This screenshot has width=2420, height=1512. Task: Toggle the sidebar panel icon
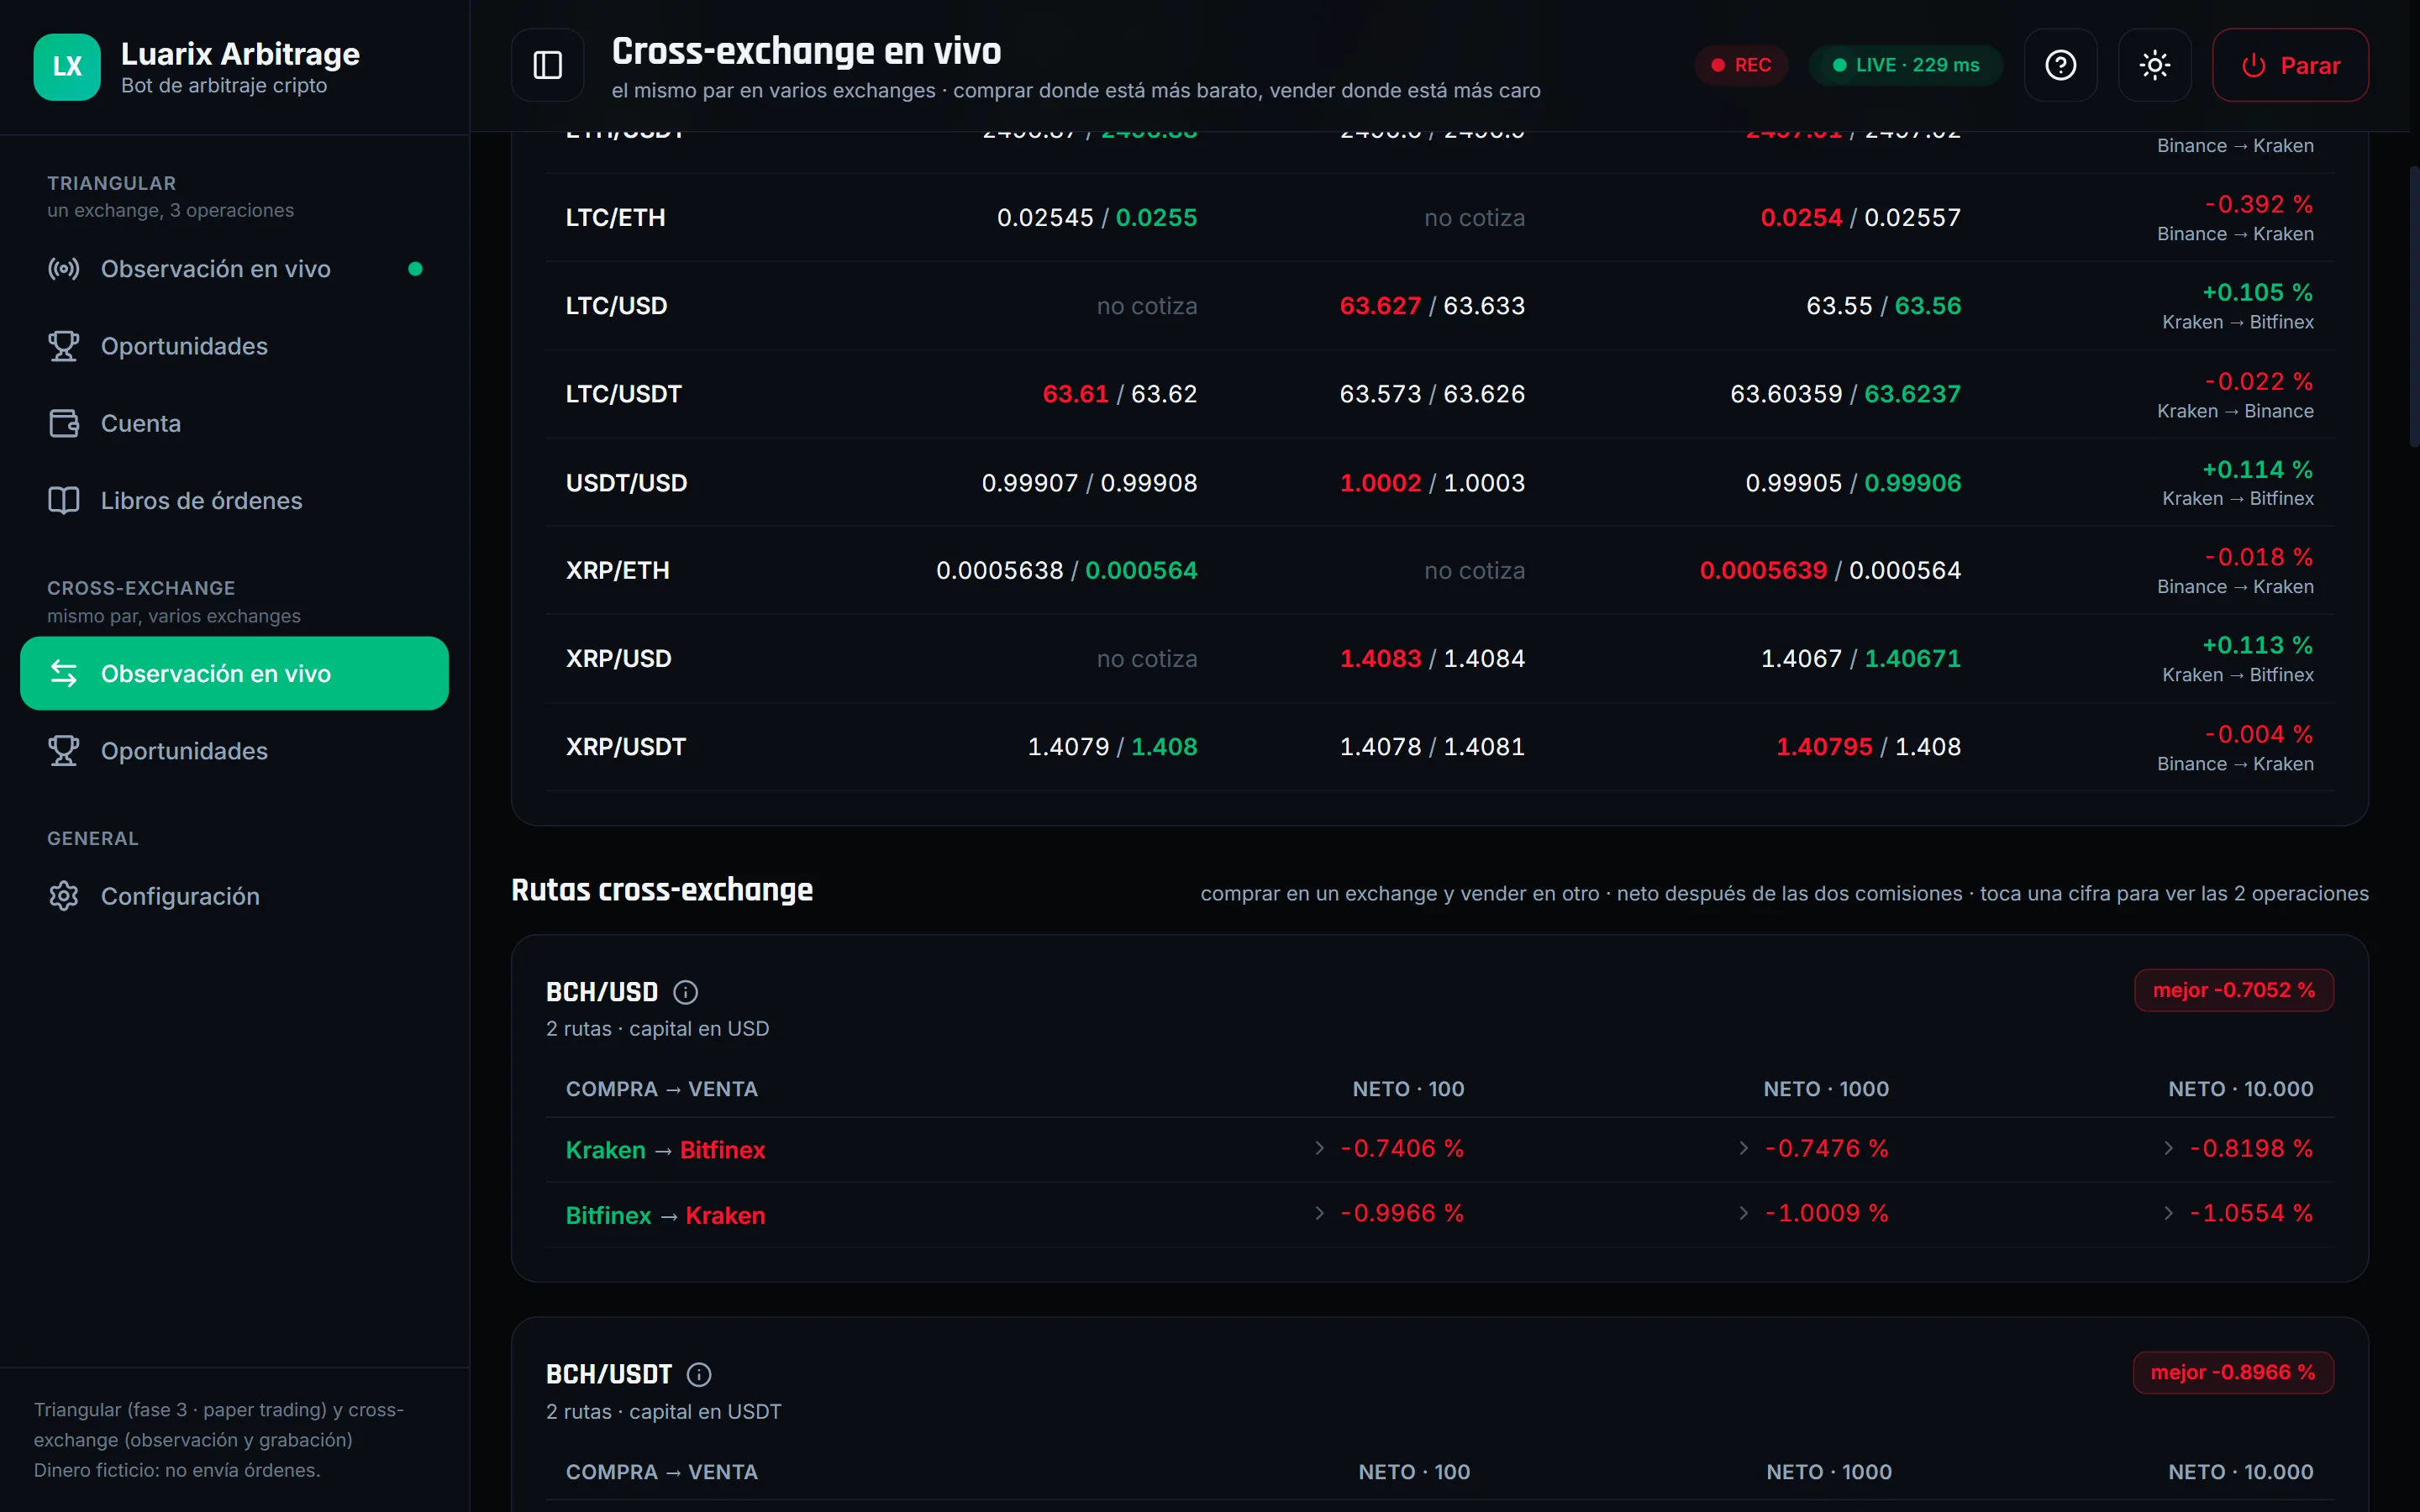(x=547, y=65)
